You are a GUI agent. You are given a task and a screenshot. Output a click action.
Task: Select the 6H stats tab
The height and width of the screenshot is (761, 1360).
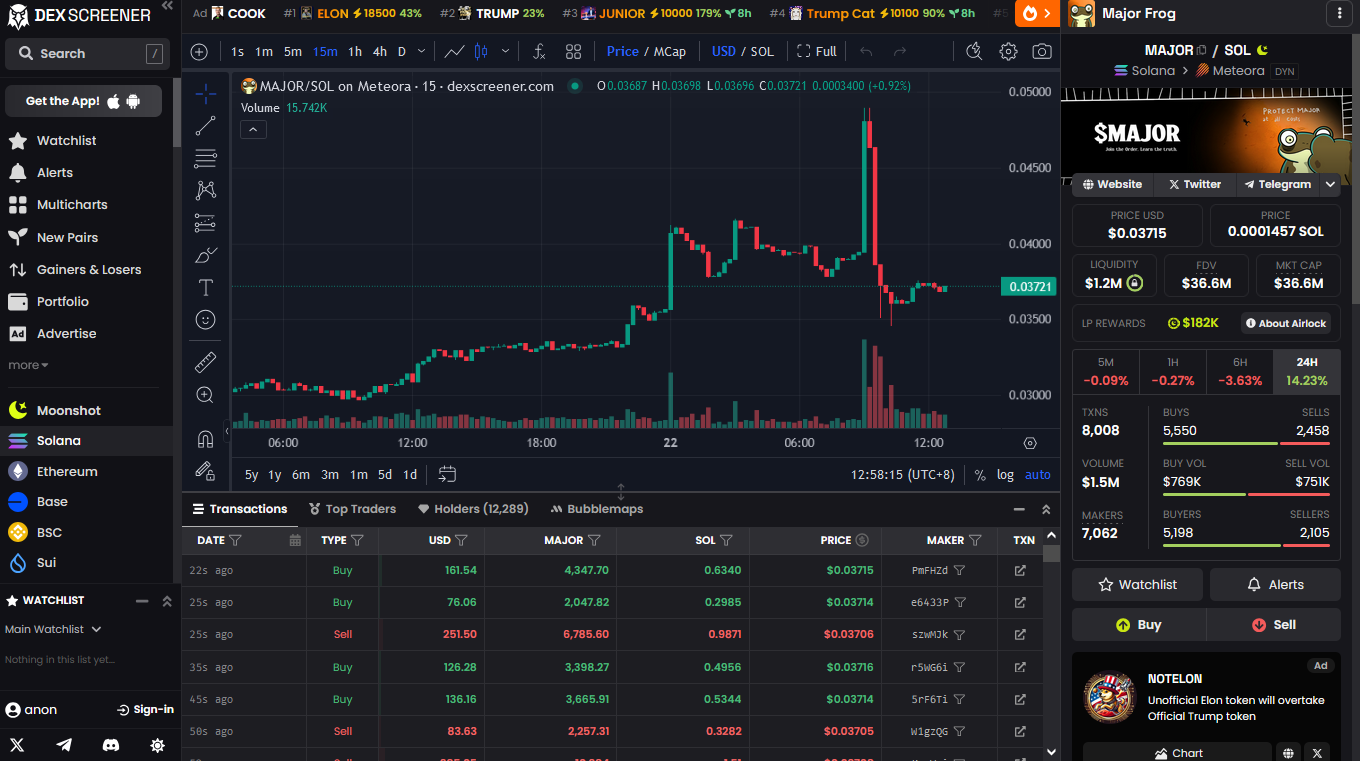click(x=1239, y=371)
